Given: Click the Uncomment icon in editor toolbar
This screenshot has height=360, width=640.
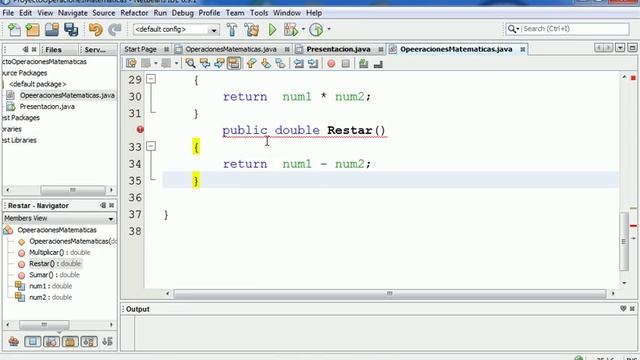Looking at the screenshot, I should tap(378, 63).
